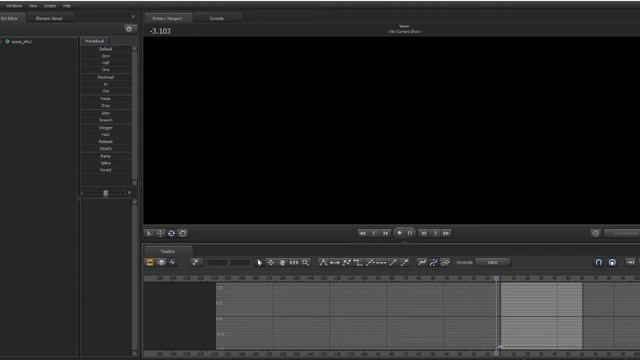Switch to the Primary Viewport tab

tap(167, 18)
